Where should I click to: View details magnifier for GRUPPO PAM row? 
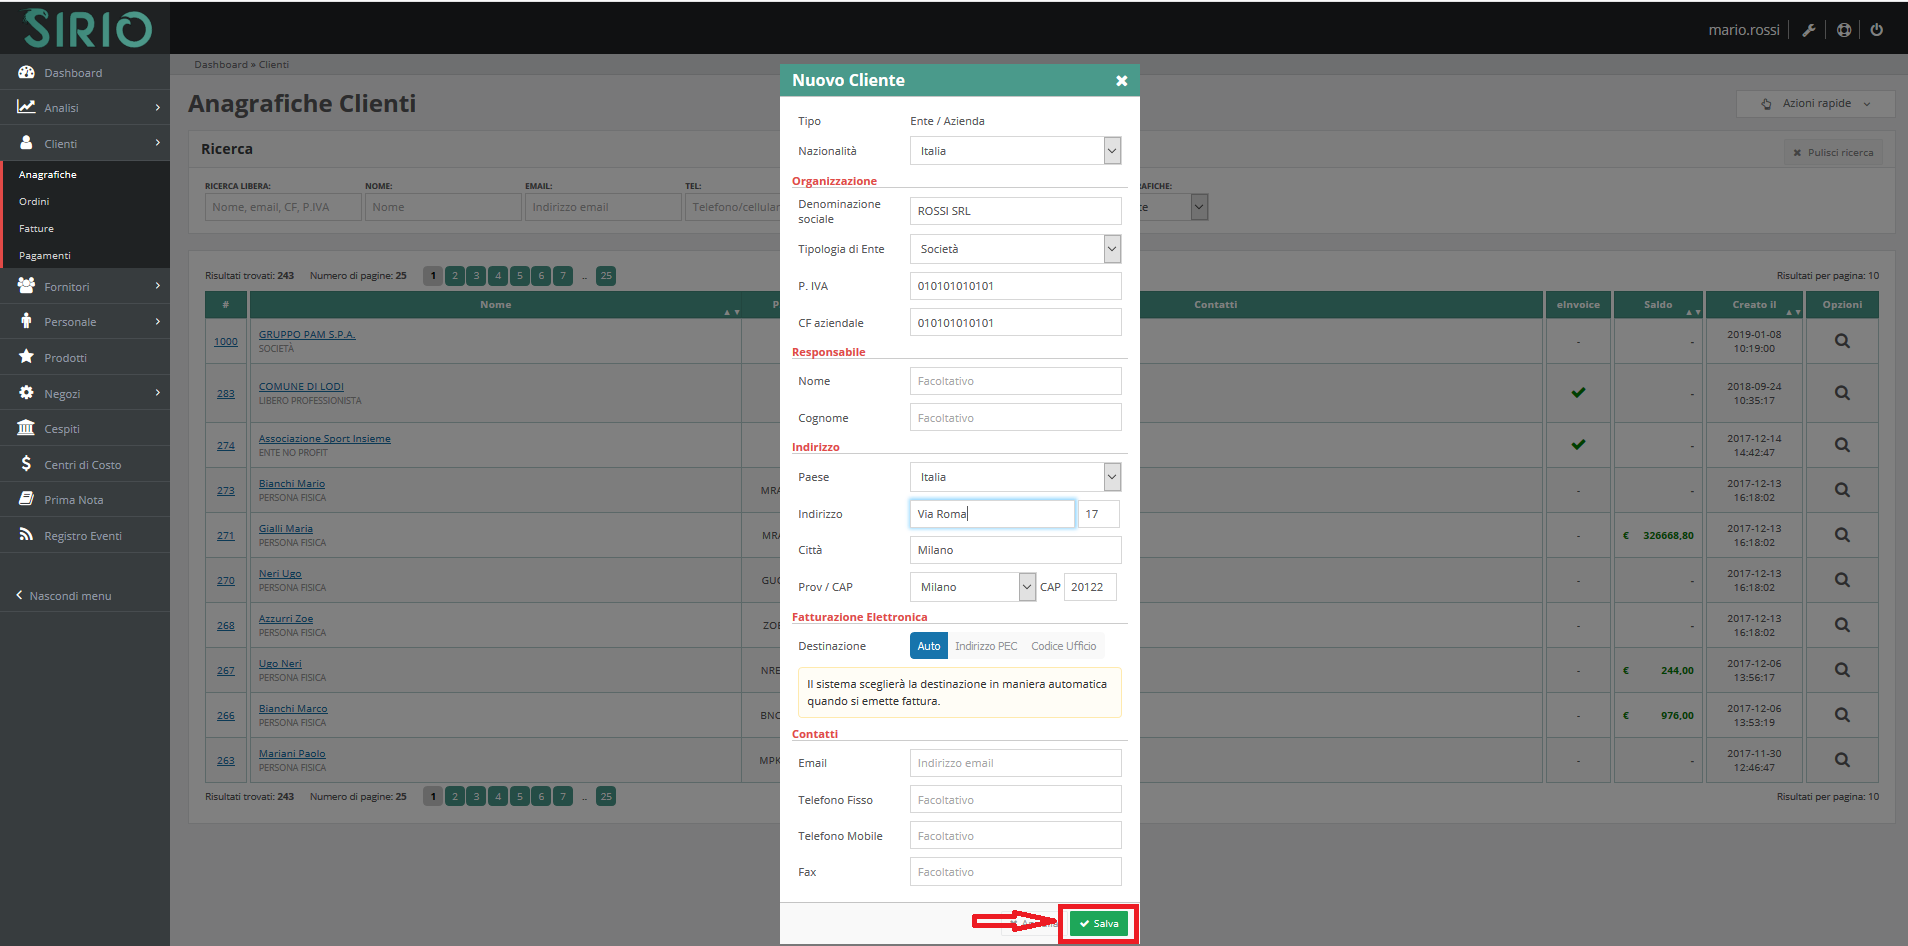(x=1842, y=341)
